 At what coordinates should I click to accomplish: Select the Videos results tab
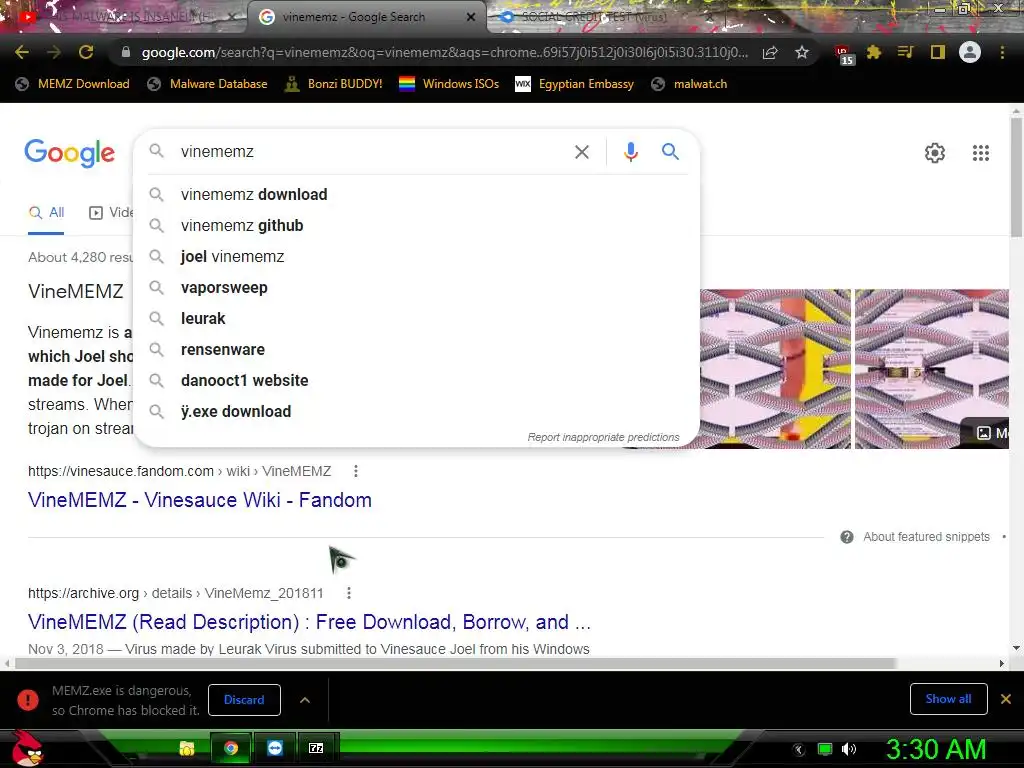(x=110, y=213)
